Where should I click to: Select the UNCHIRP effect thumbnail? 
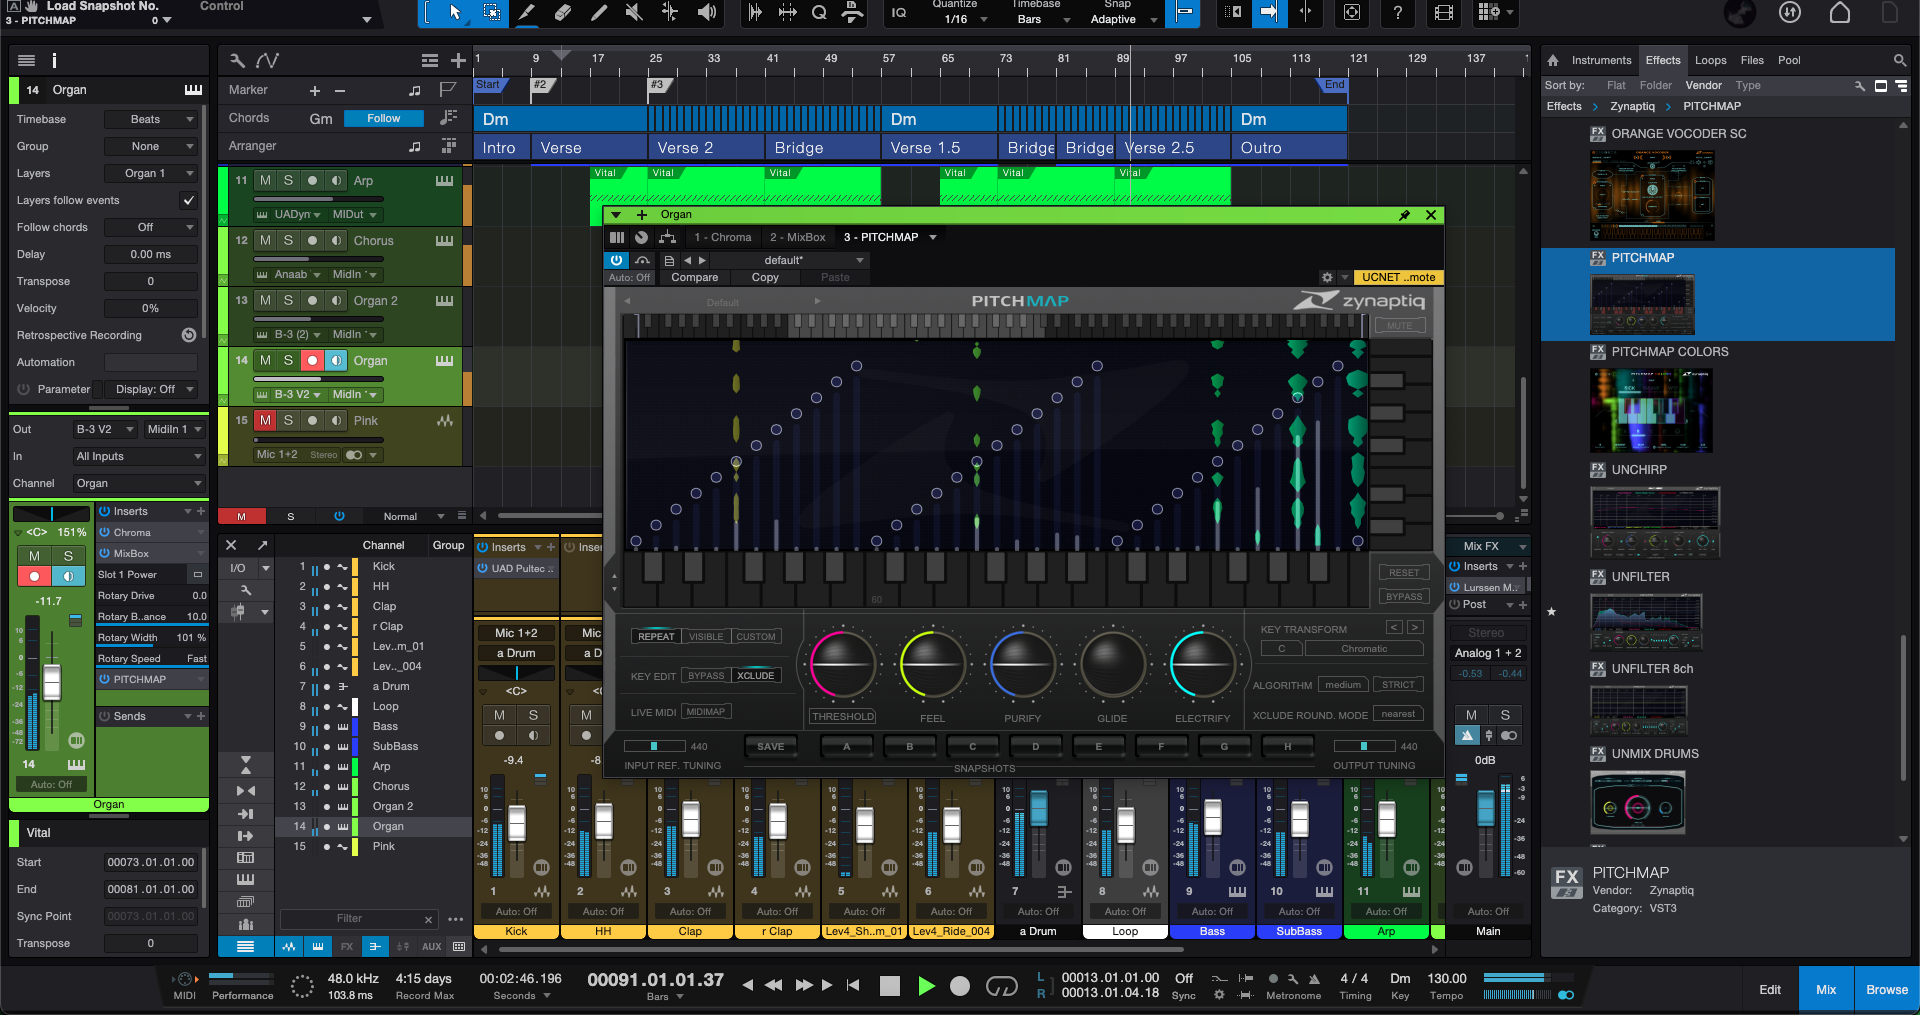tap(1655, 522)
